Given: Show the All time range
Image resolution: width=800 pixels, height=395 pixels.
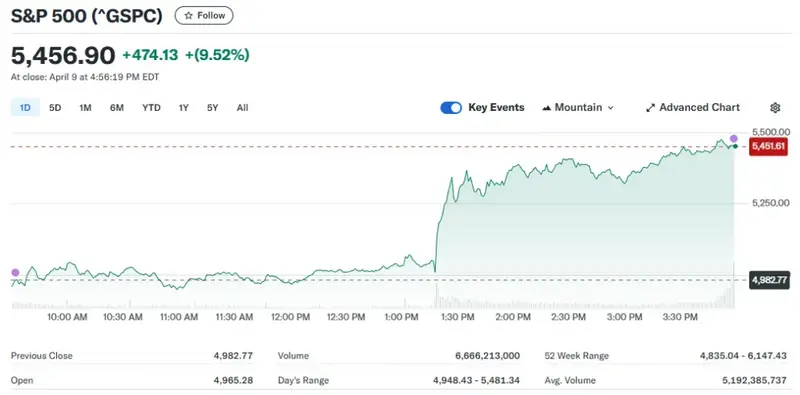Looking at the screenshot, I should (x=243, y=108).
